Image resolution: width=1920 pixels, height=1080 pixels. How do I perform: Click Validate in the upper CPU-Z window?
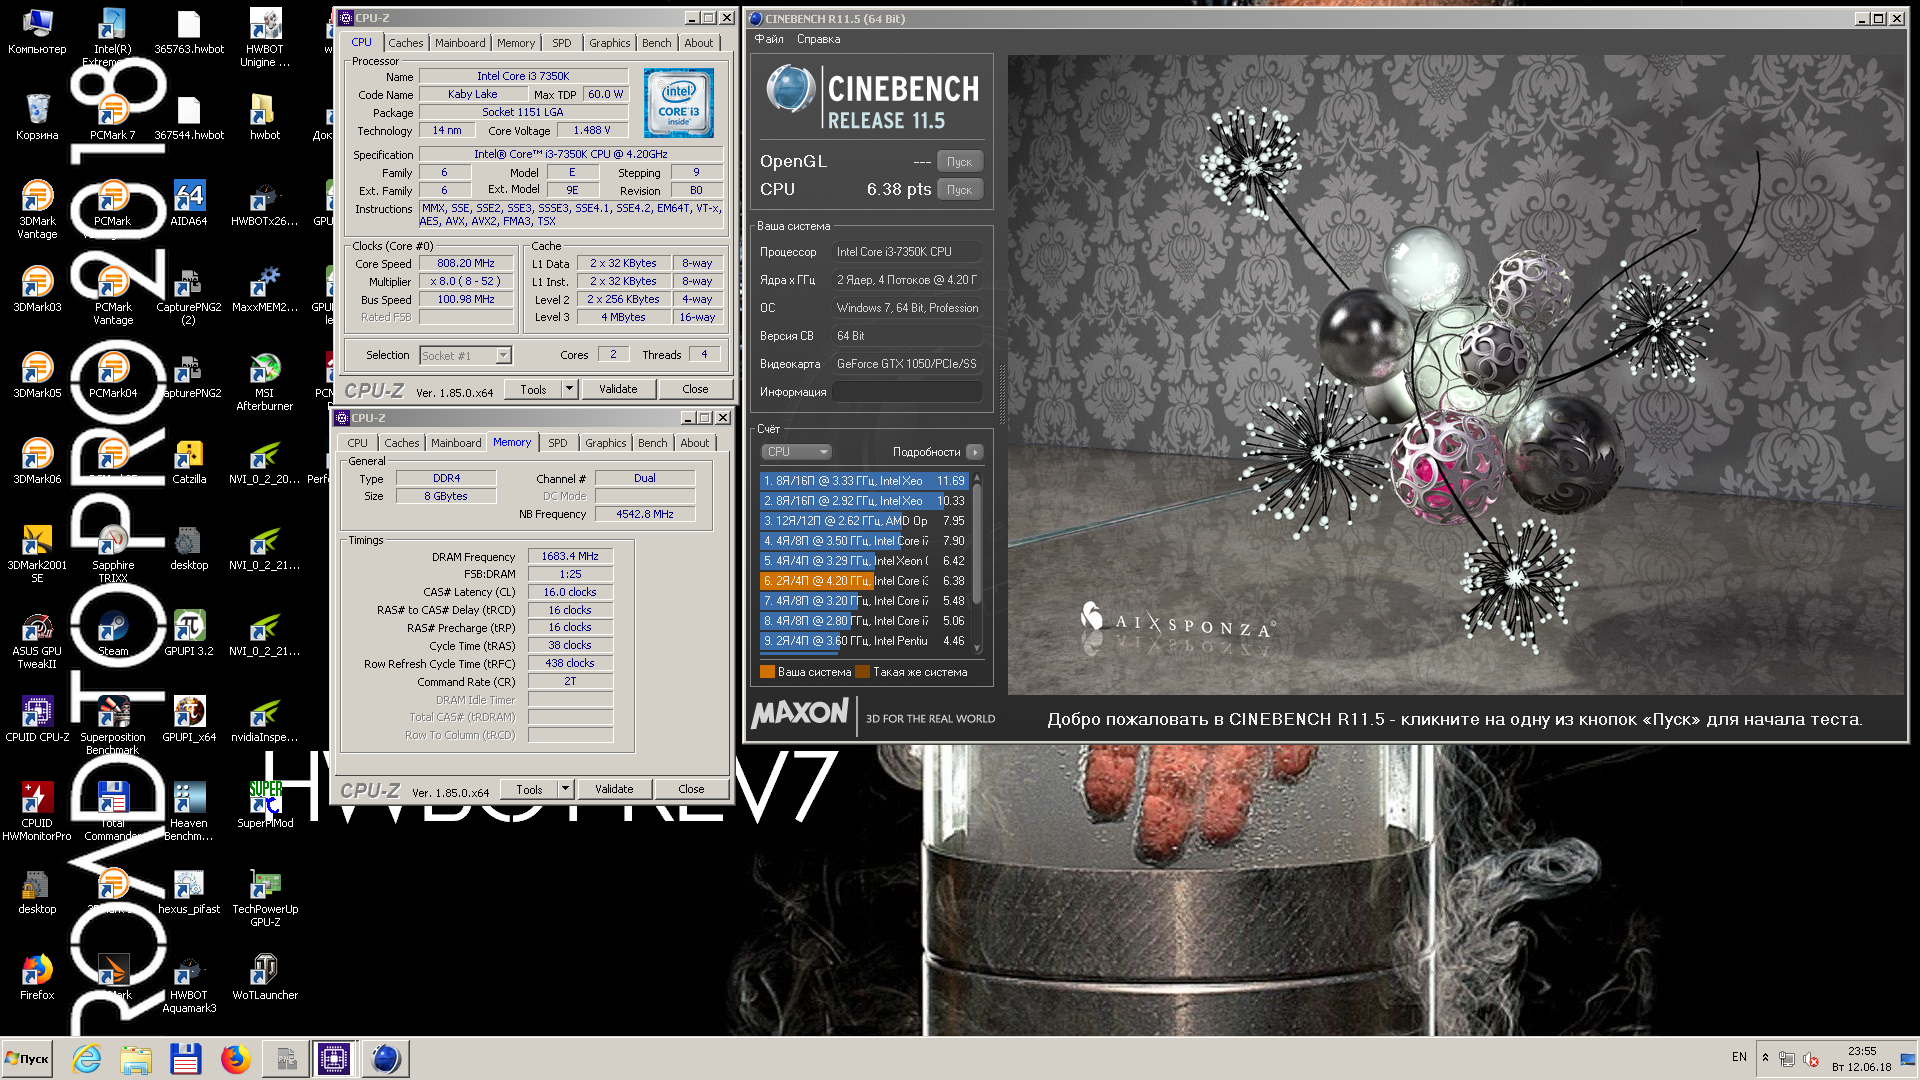(618, 389)
